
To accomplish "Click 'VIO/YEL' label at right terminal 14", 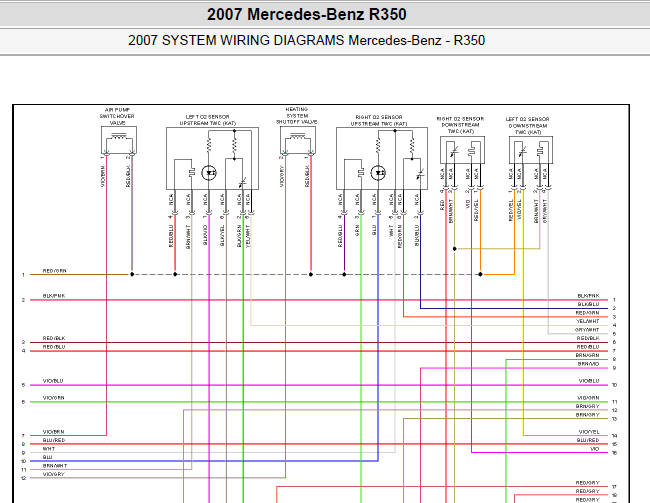I will coord(589,432).
